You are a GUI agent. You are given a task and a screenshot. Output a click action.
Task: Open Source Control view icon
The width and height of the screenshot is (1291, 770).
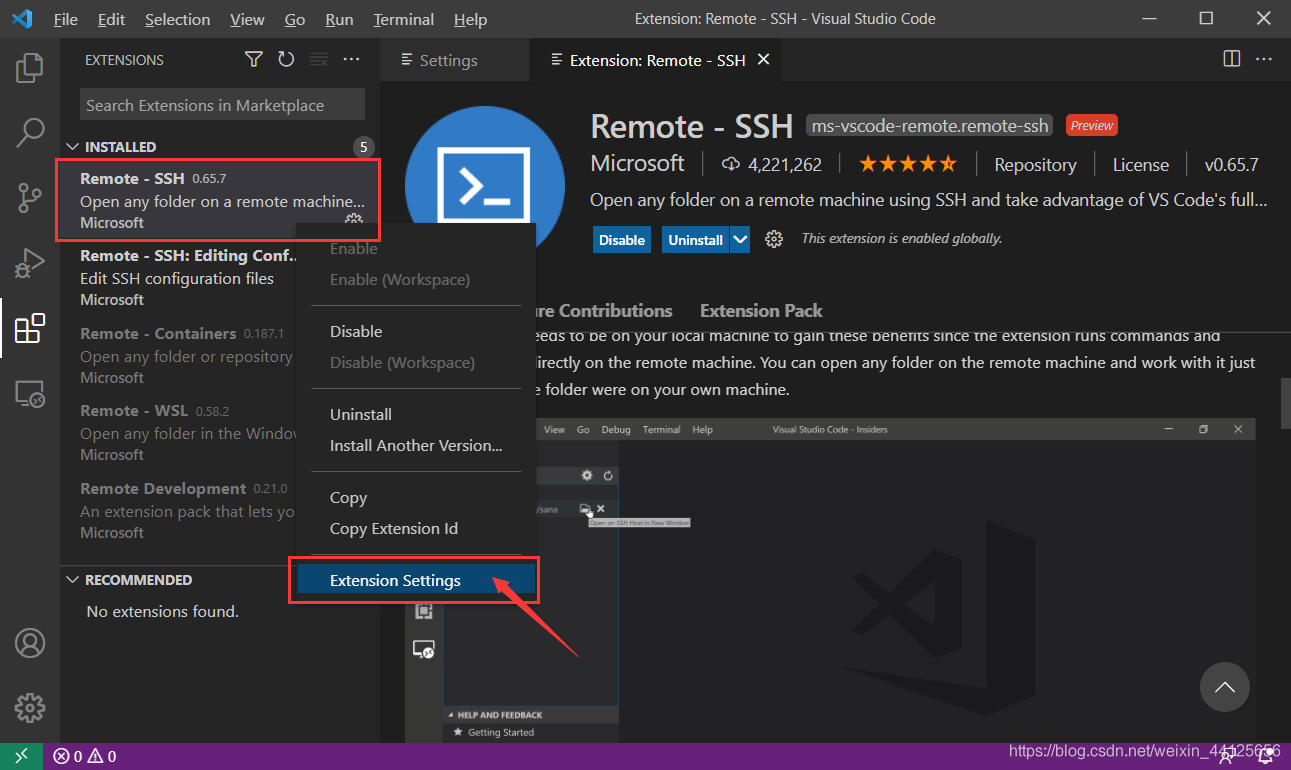coord(30,198)
